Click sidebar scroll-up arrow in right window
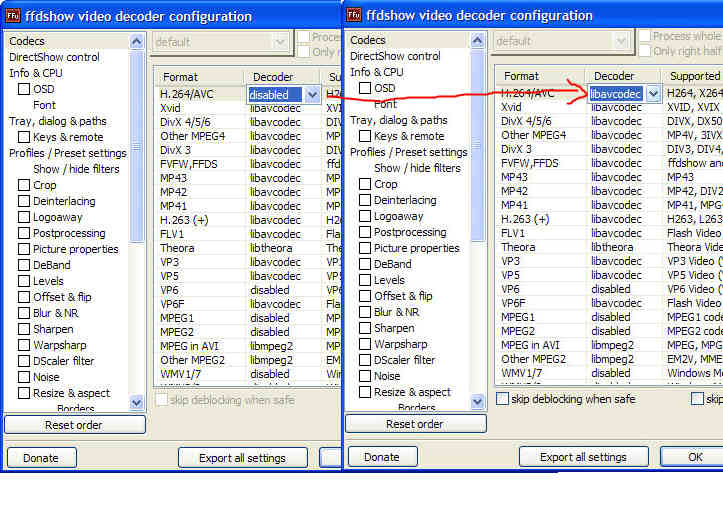 click(x=477, y=41)
